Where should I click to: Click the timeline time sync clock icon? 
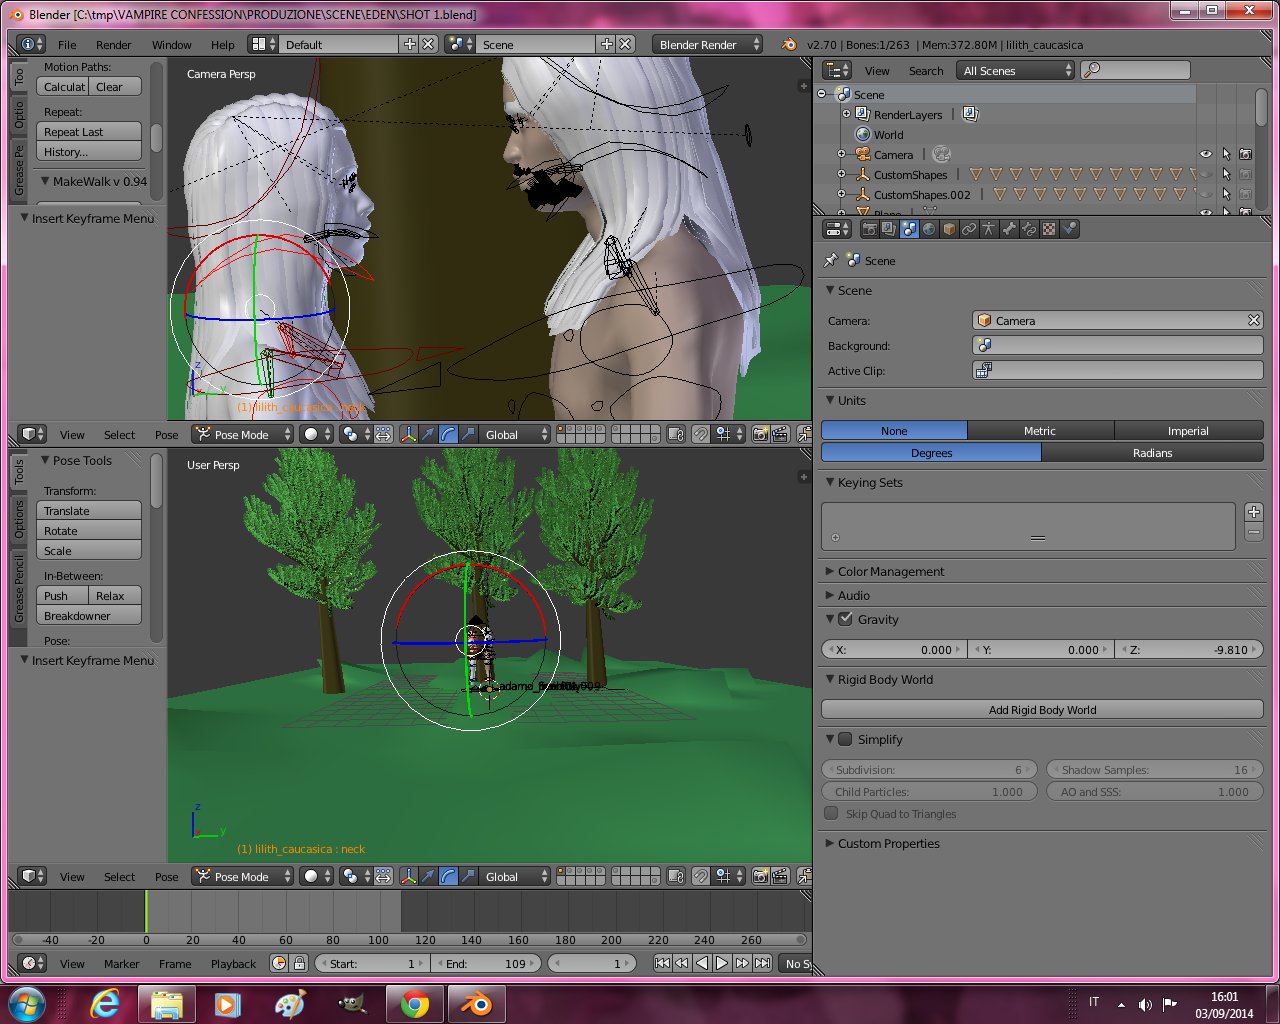279,963
